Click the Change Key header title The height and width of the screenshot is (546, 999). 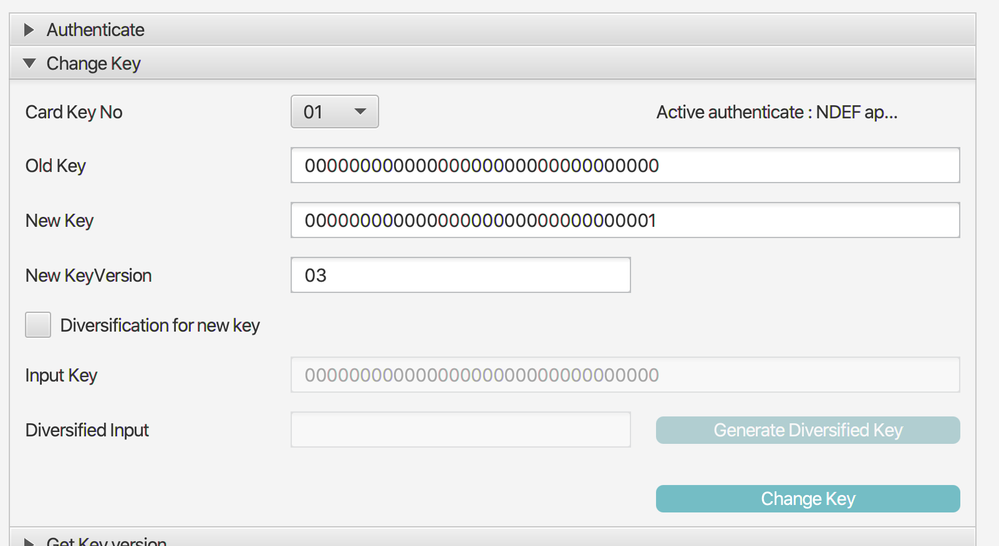click(x=93, y=64)
